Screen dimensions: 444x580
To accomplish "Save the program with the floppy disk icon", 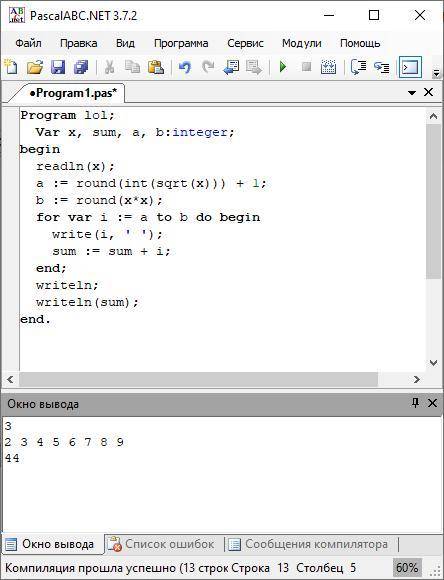I will click(x=58, y=67).
